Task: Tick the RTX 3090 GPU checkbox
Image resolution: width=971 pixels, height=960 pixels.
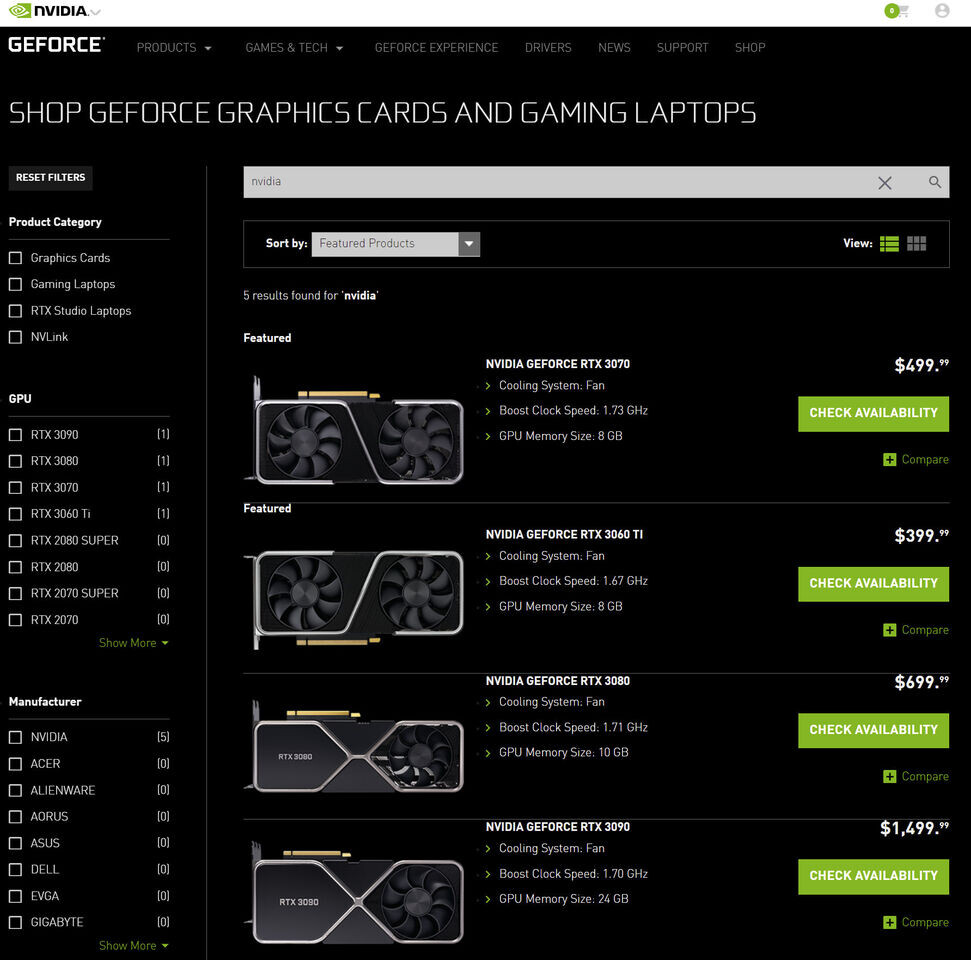Action: tap(15, 435)
